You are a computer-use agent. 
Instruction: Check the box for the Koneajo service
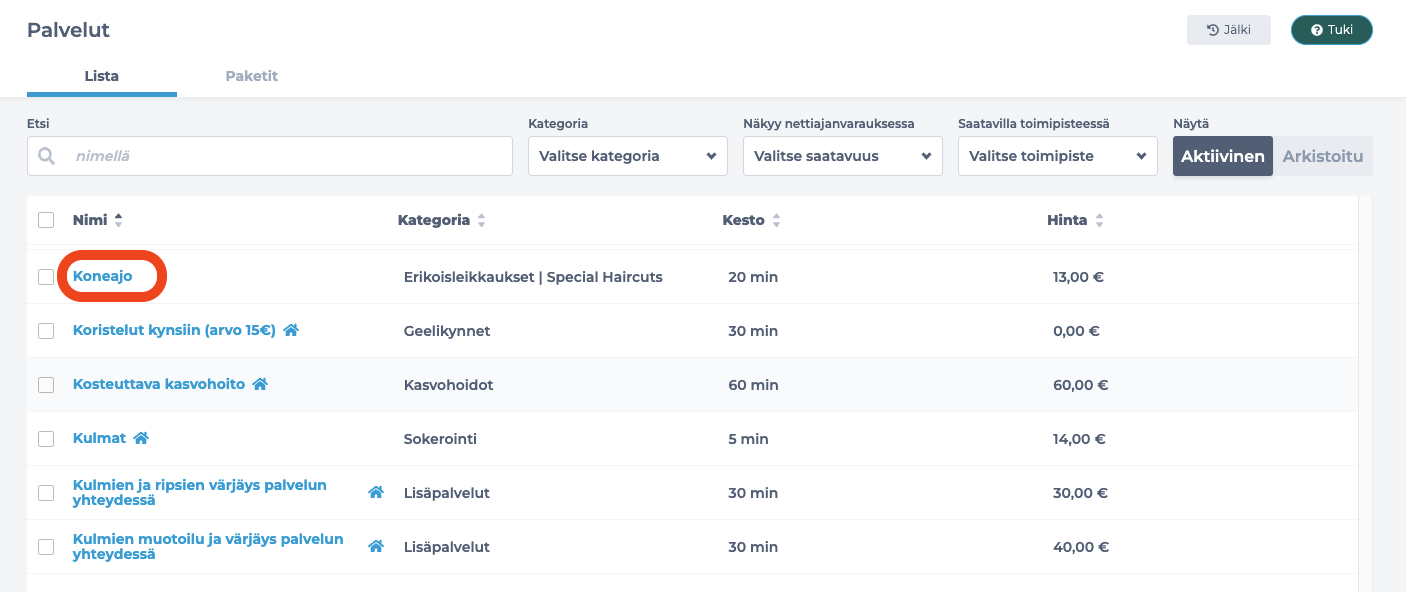pos(46,277)
